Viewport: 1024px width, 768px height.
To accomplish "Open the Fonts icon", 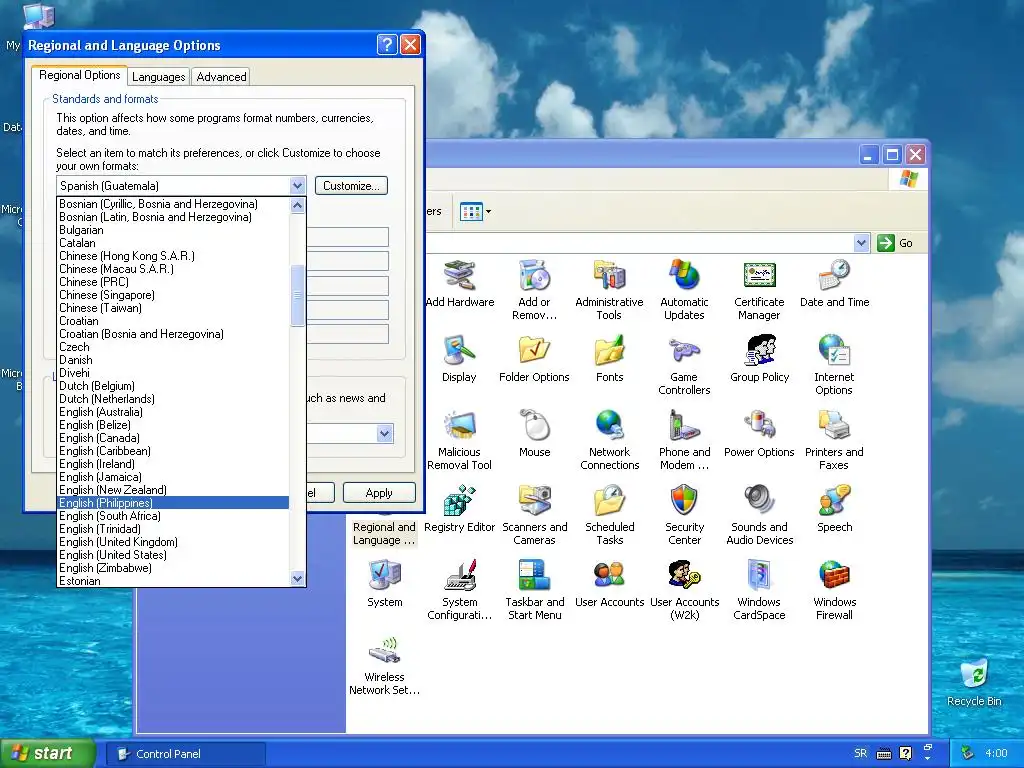I will tap(609, 359).
